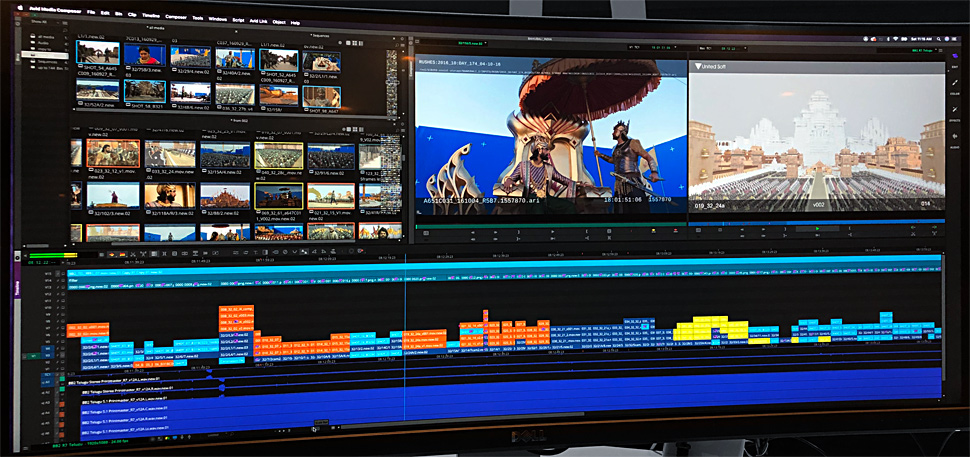Select the V14 track selector
This screenshot has width=970, height=457.
[x=48, y=280]
